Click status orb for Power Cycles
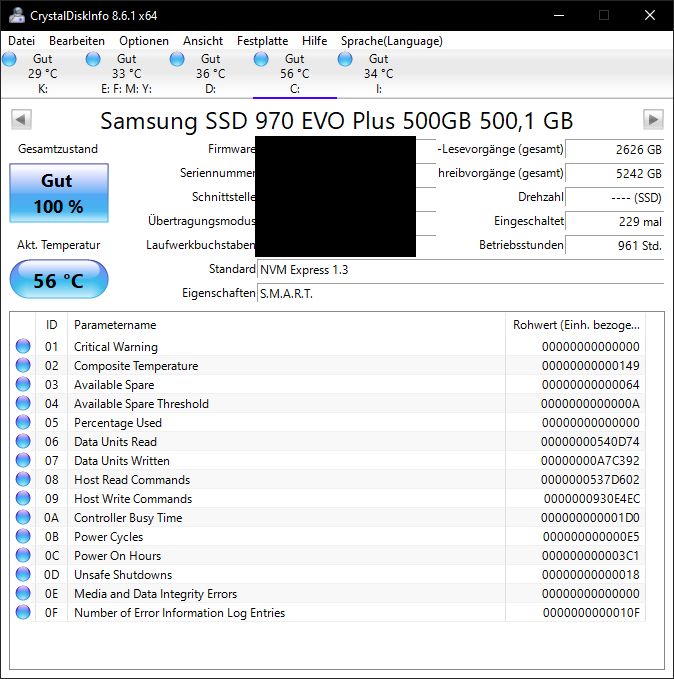The width and height of the screenshot is (674, 679). [x=23, y=537]
